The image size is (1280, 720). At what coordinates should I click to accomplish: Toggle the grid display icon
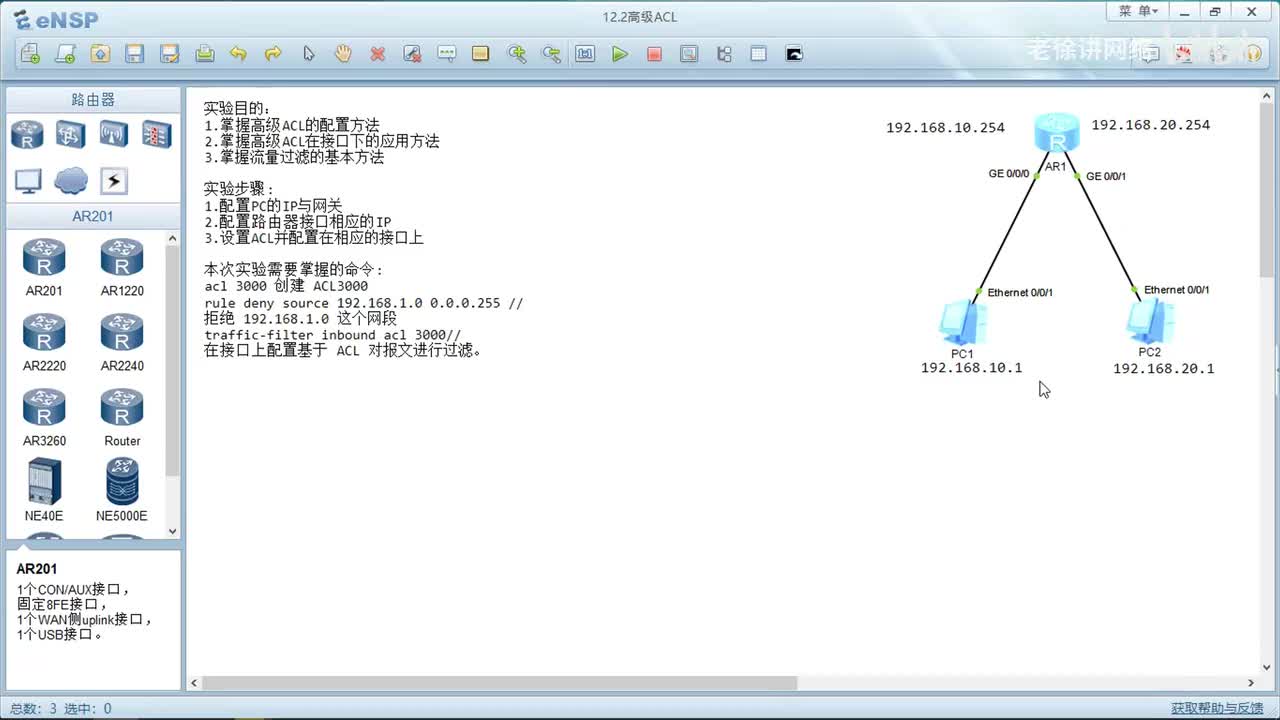tap(759, 54)
